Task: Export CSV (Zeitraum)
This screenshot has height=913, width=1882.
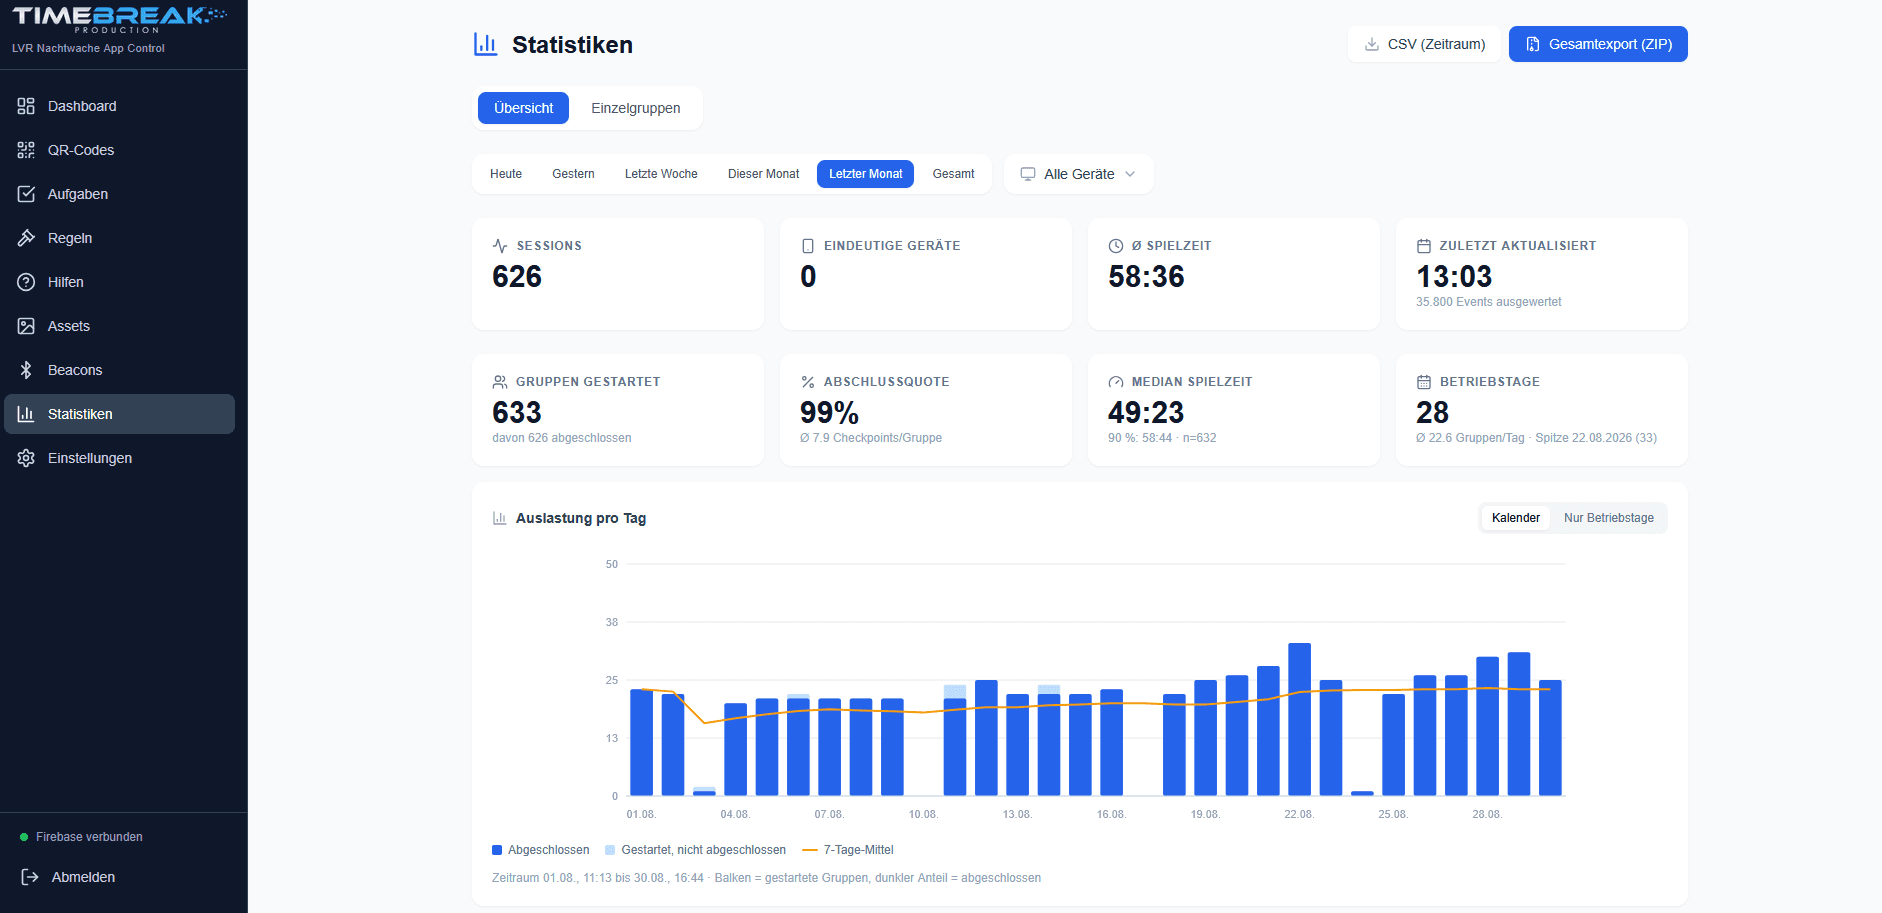Action: tap(1424, 44)
